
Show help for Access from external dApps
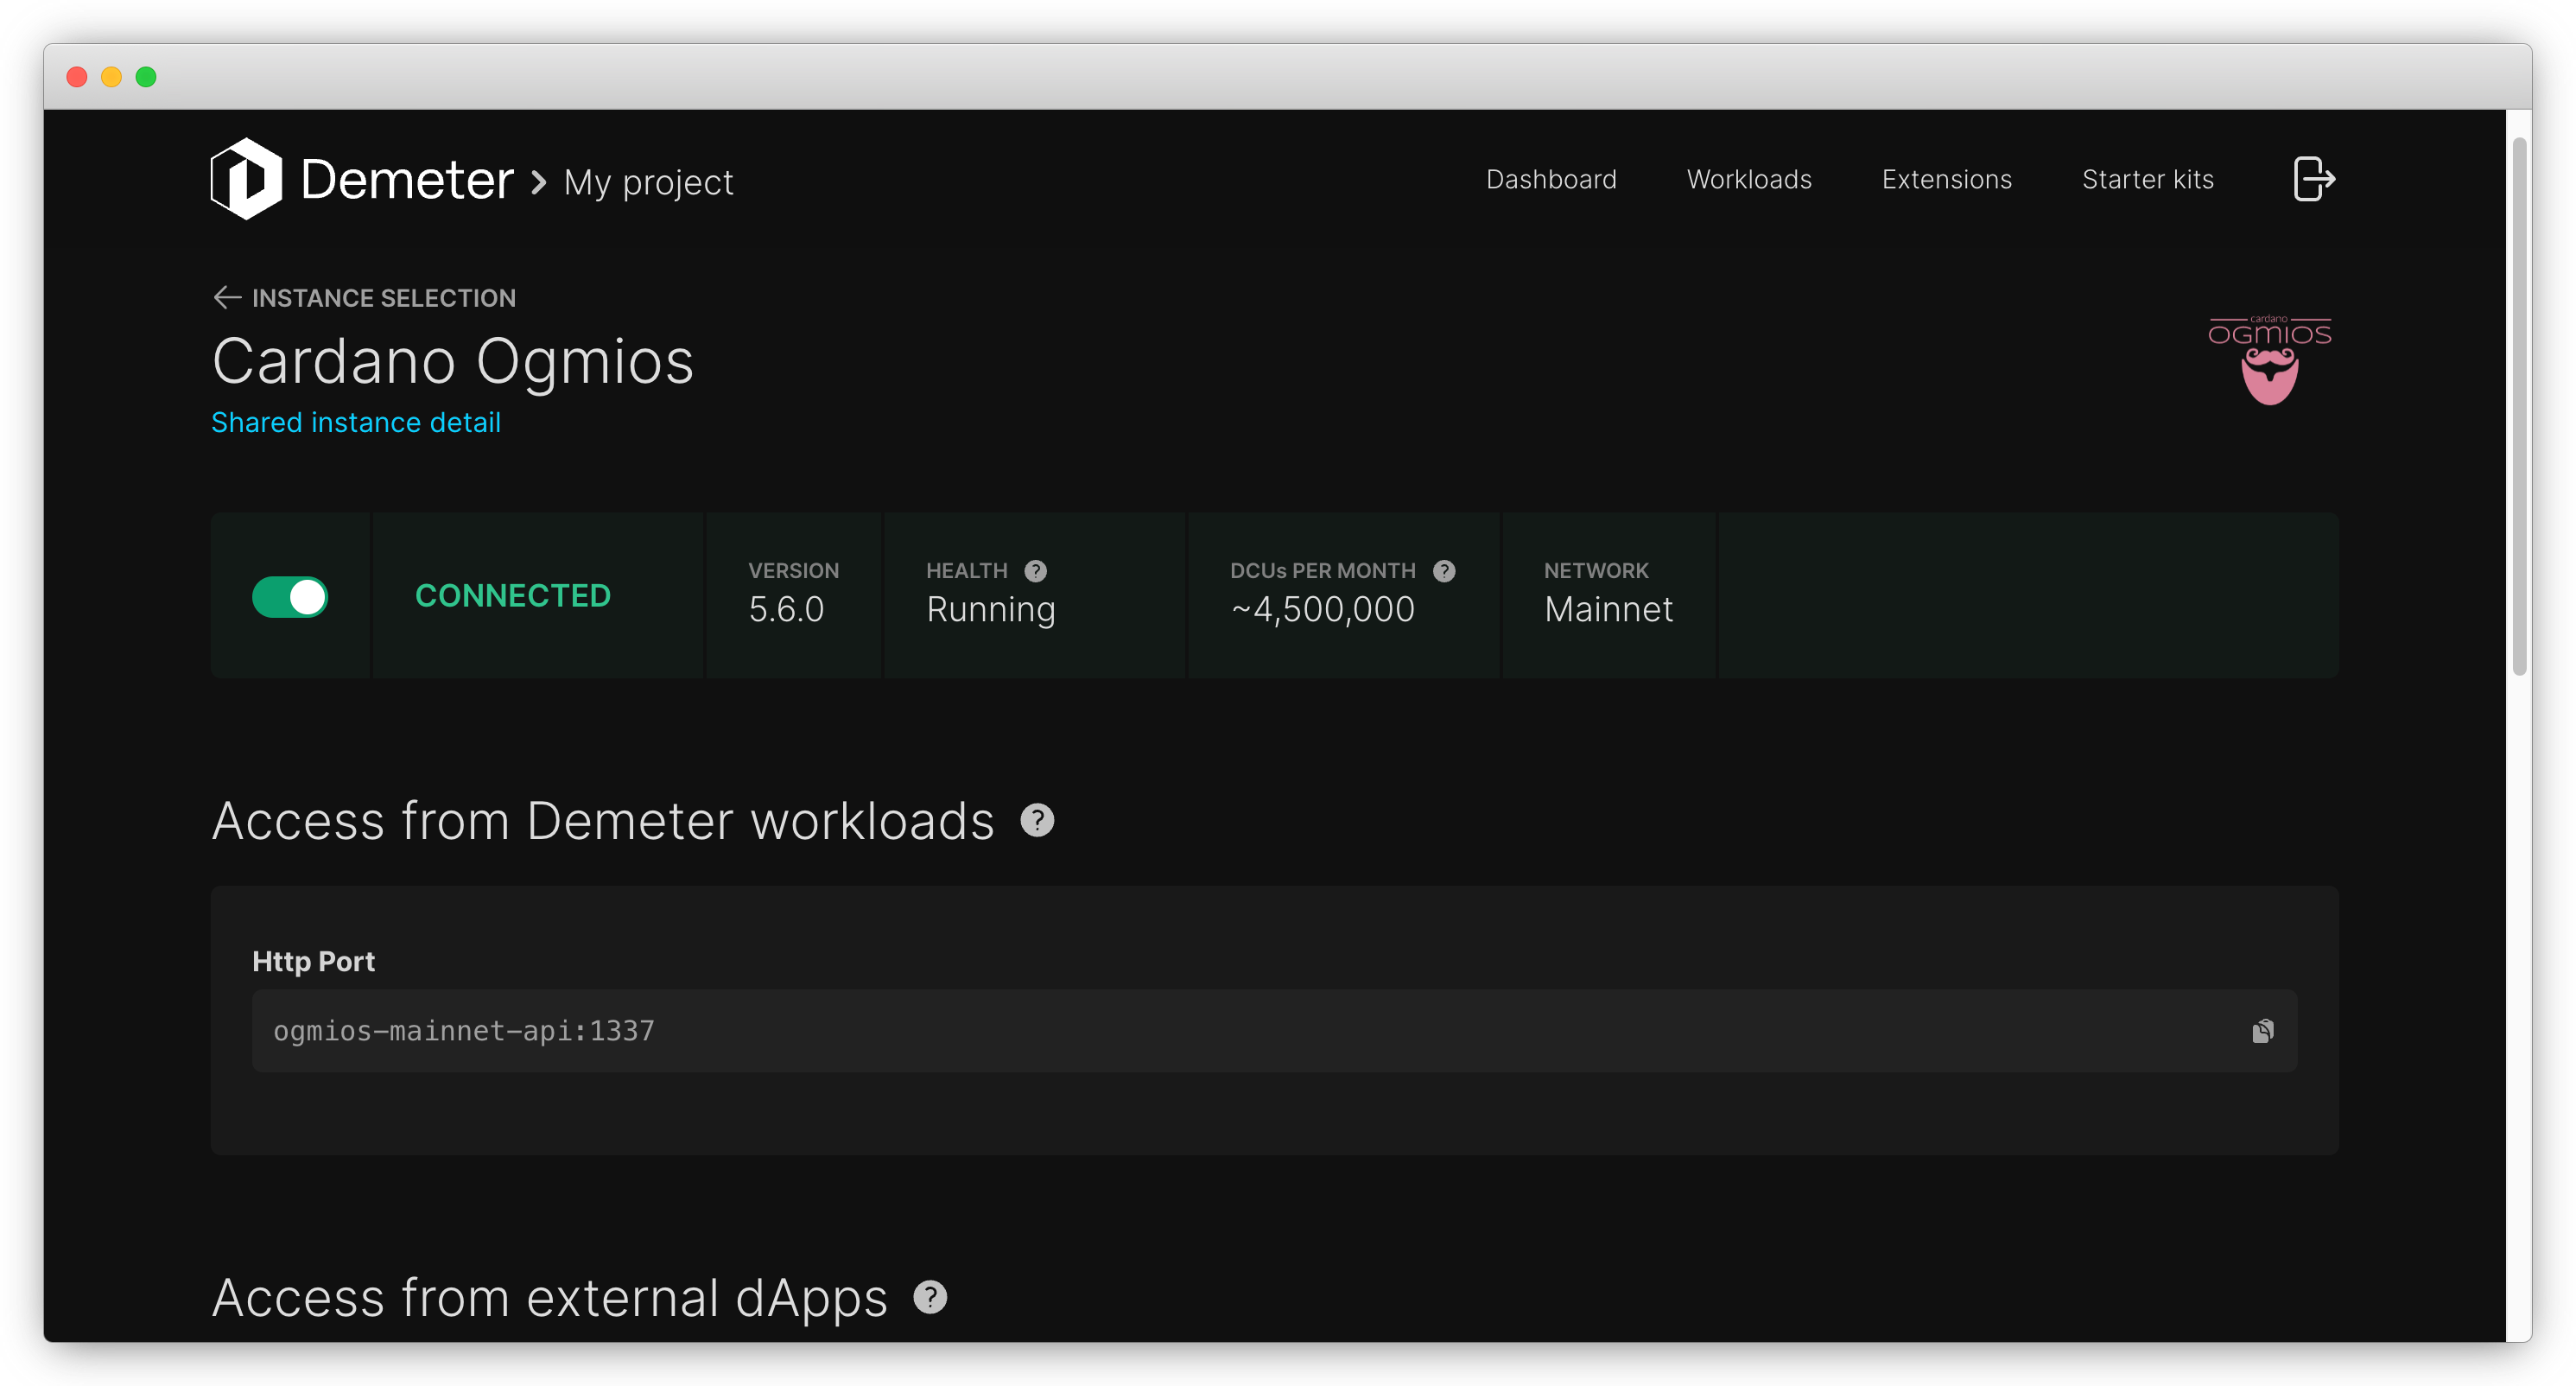point(930,1297)
